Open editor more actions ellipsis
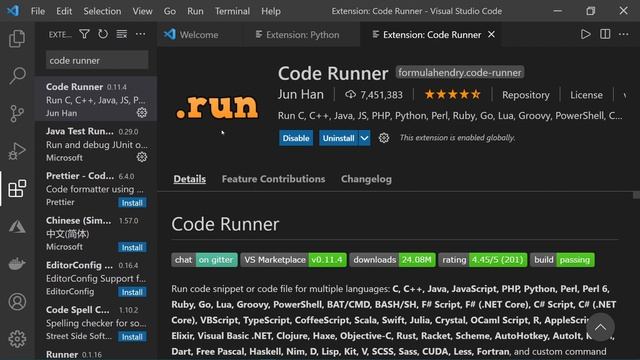This screenshot has height=360, width=640. pos(624,34)
